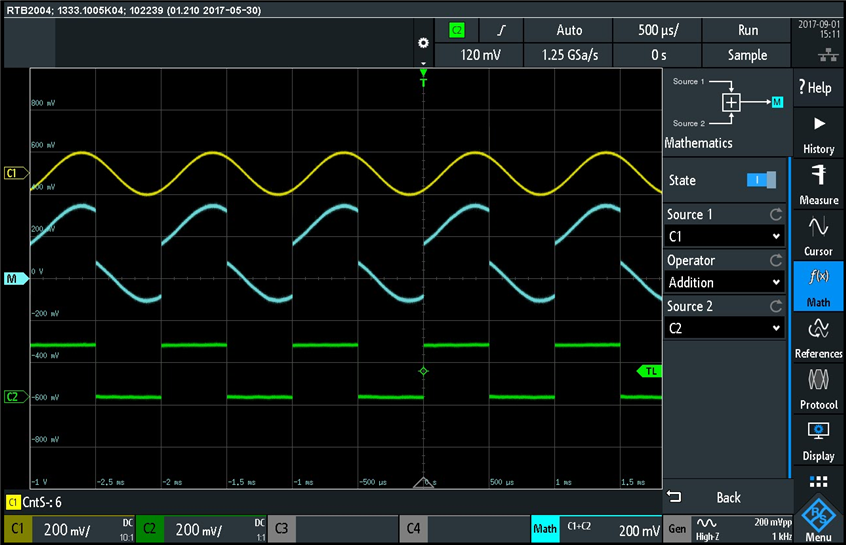
Task: Open the Measure tool
Action: pos(818,184)
